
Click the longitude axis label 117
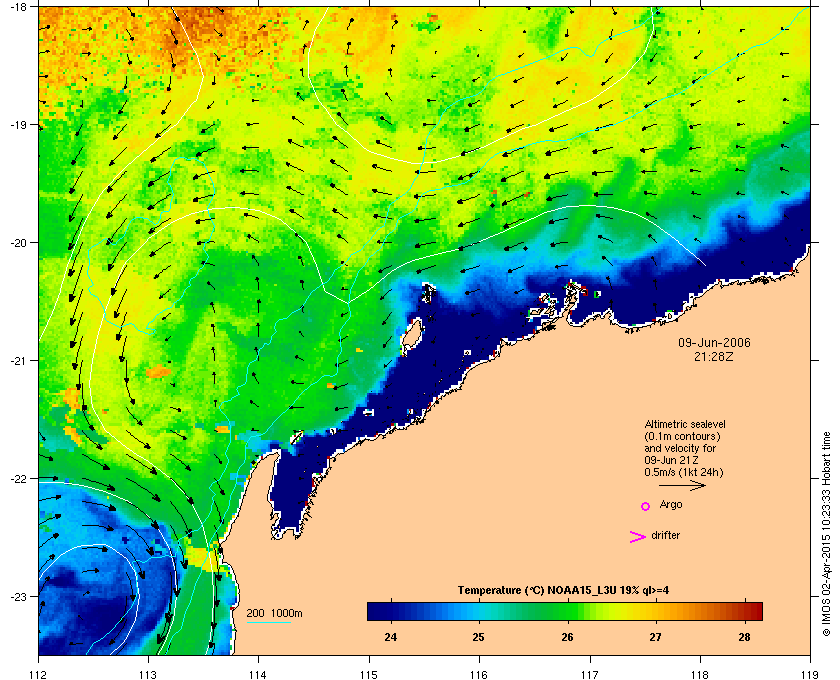(590, 675)
